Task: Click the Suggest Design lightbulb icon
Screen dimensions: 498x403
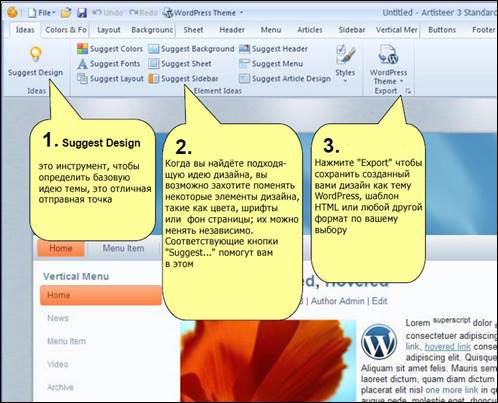Action: 35,54
